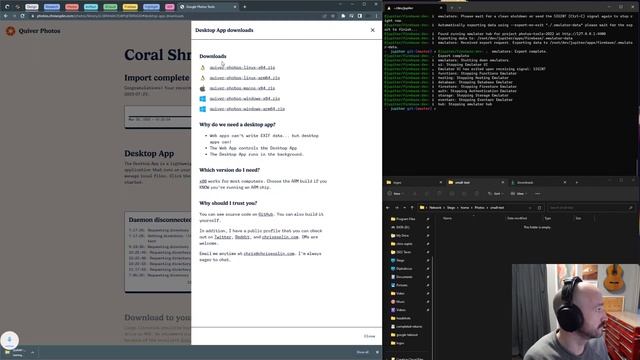The height and width of the screenshot is (360, 640).
Task: Open the yellow tab group chip
Action: tap(130, 7)
